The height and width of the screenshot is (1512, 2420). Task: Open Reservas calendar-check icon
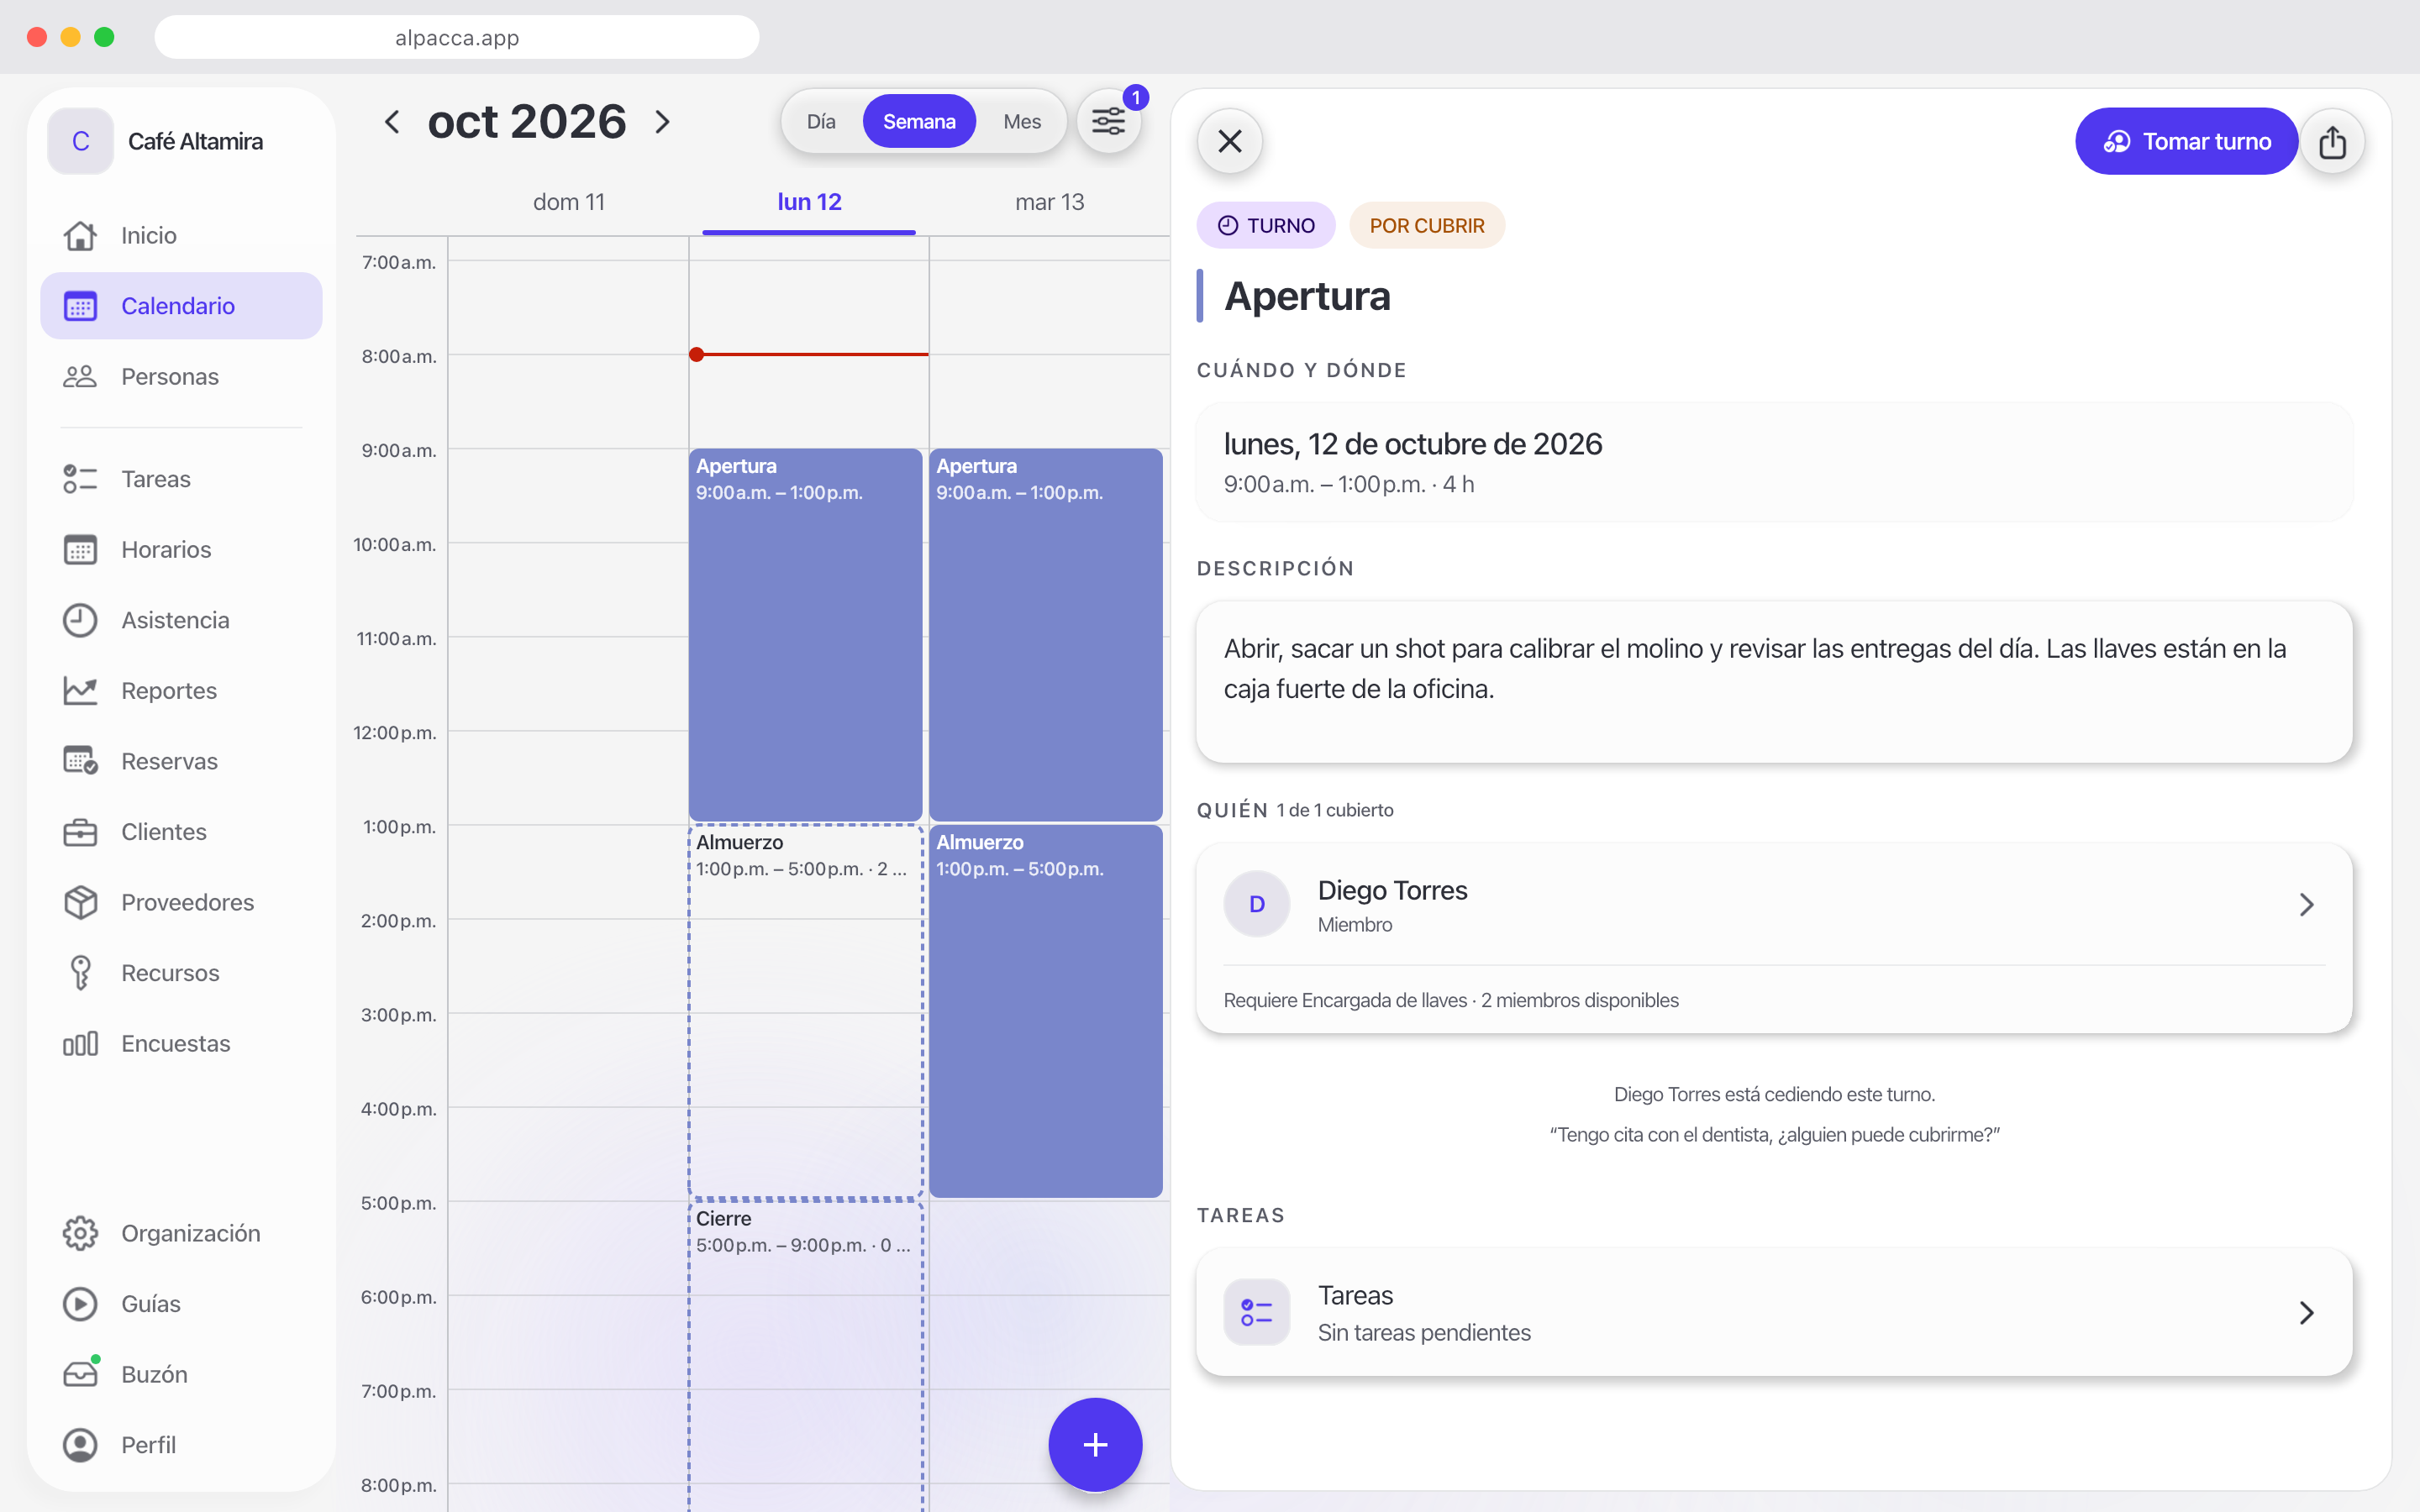(80, 761)
